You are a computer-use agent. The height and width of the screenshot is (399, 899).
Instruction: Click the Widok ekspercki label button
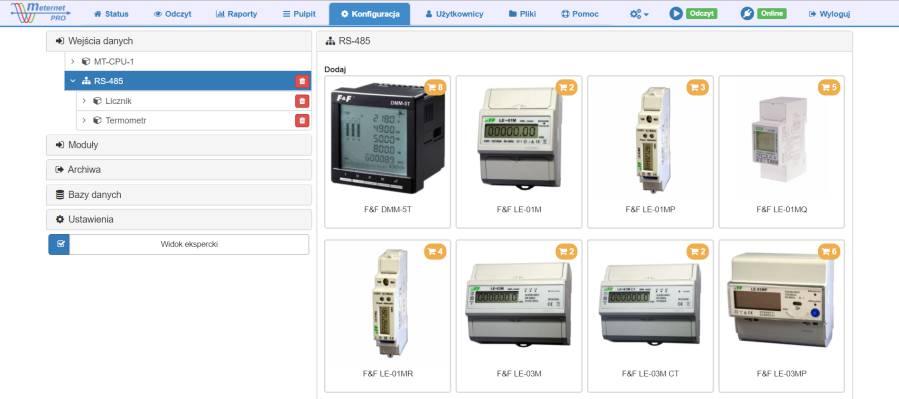(x=189, y=244)
